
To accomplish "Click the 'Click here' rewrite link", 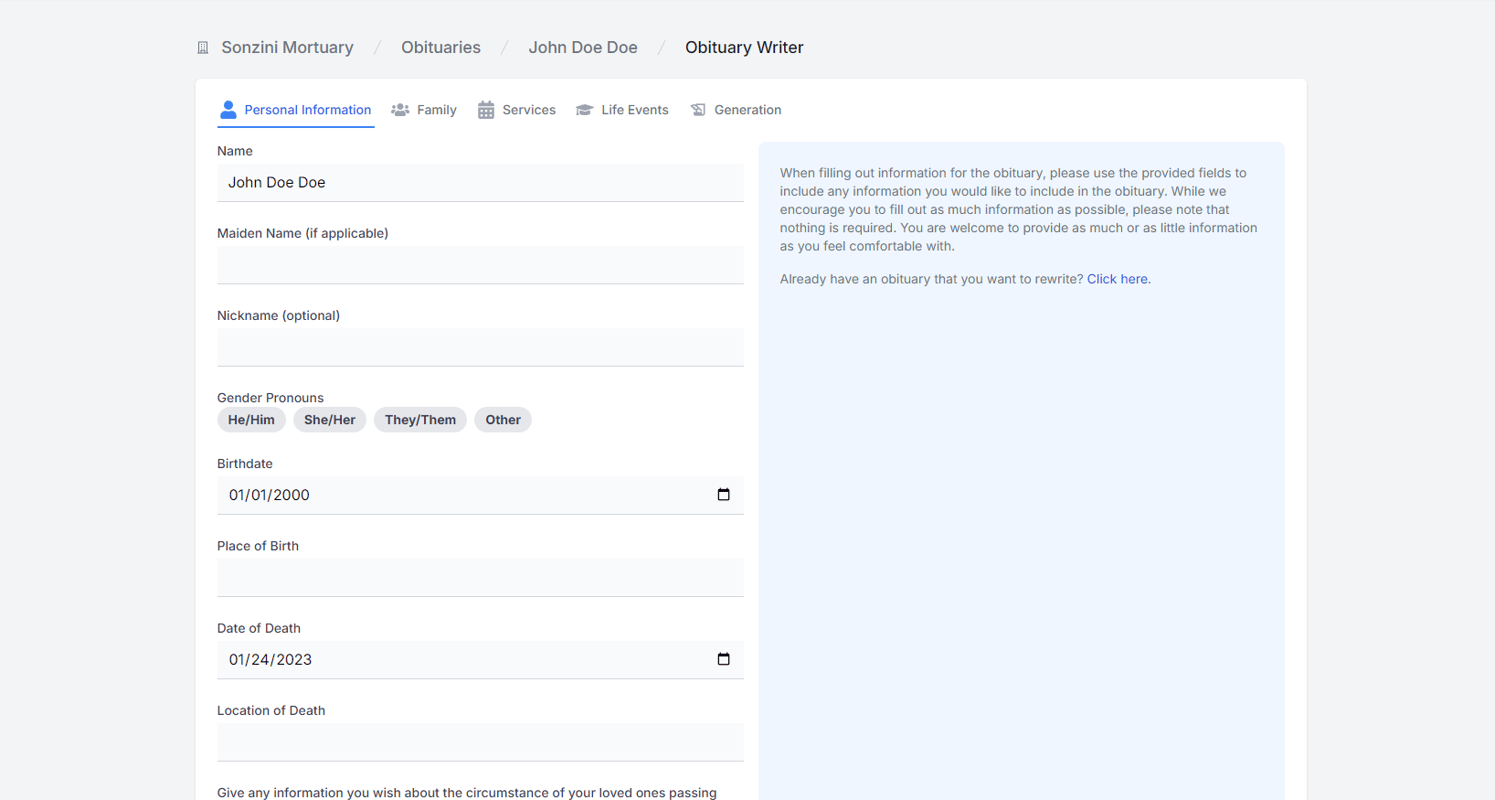I will click(x=1116, y=278).
